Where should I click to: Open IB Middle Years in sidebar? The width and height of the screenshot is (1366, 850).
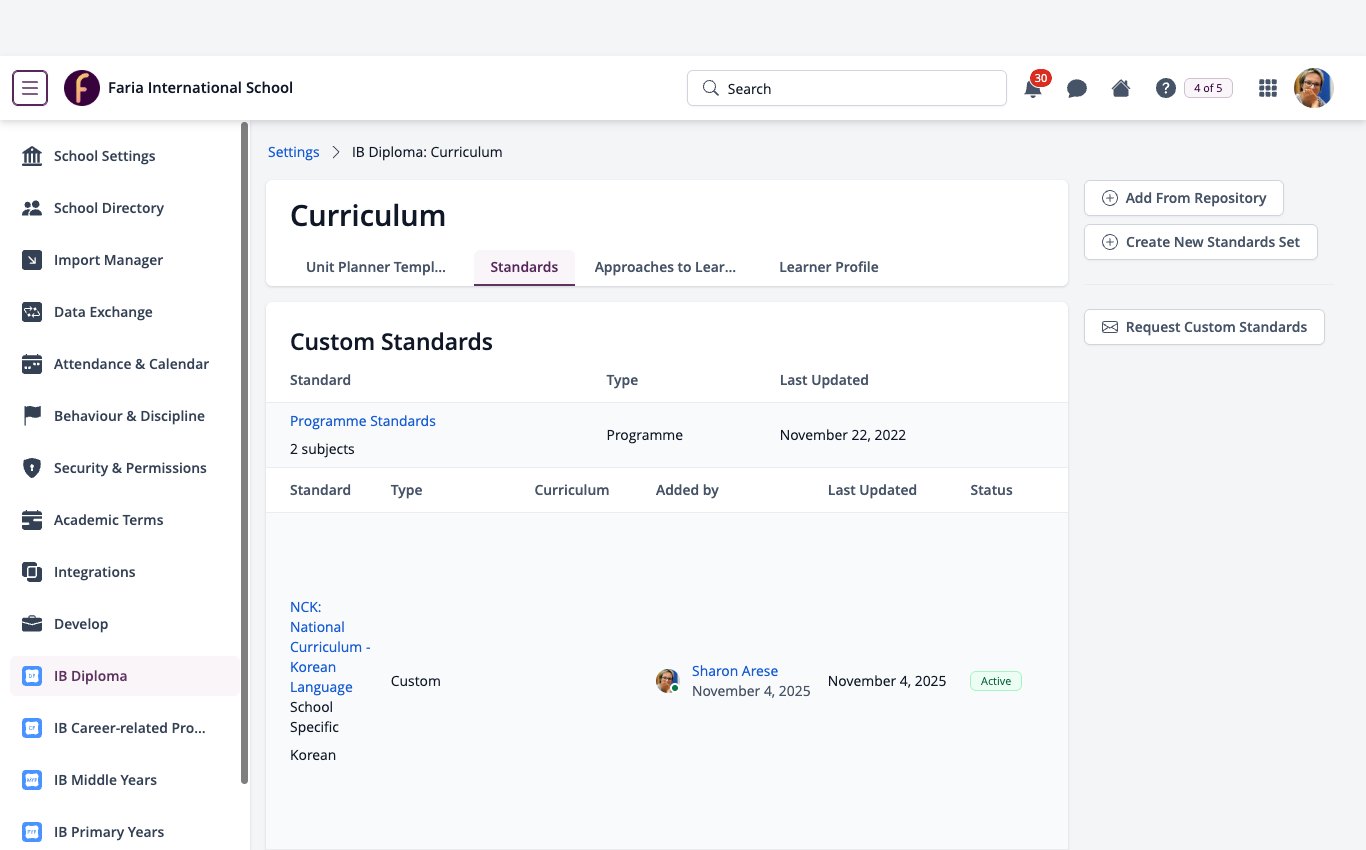[x=125, y=780]
